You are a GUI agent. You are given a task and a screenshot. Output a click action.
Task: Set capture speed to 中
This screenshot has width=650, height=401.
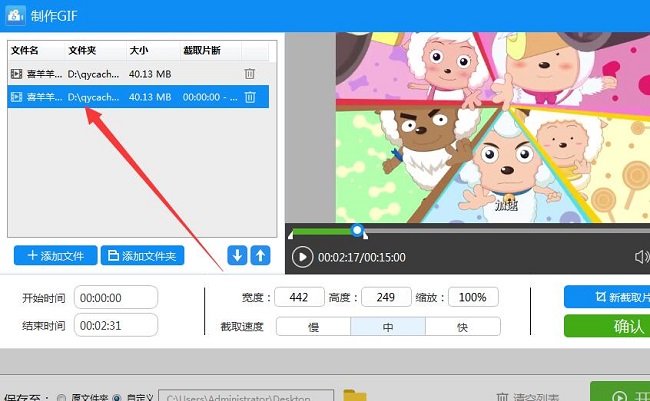(x=388, y=327)
